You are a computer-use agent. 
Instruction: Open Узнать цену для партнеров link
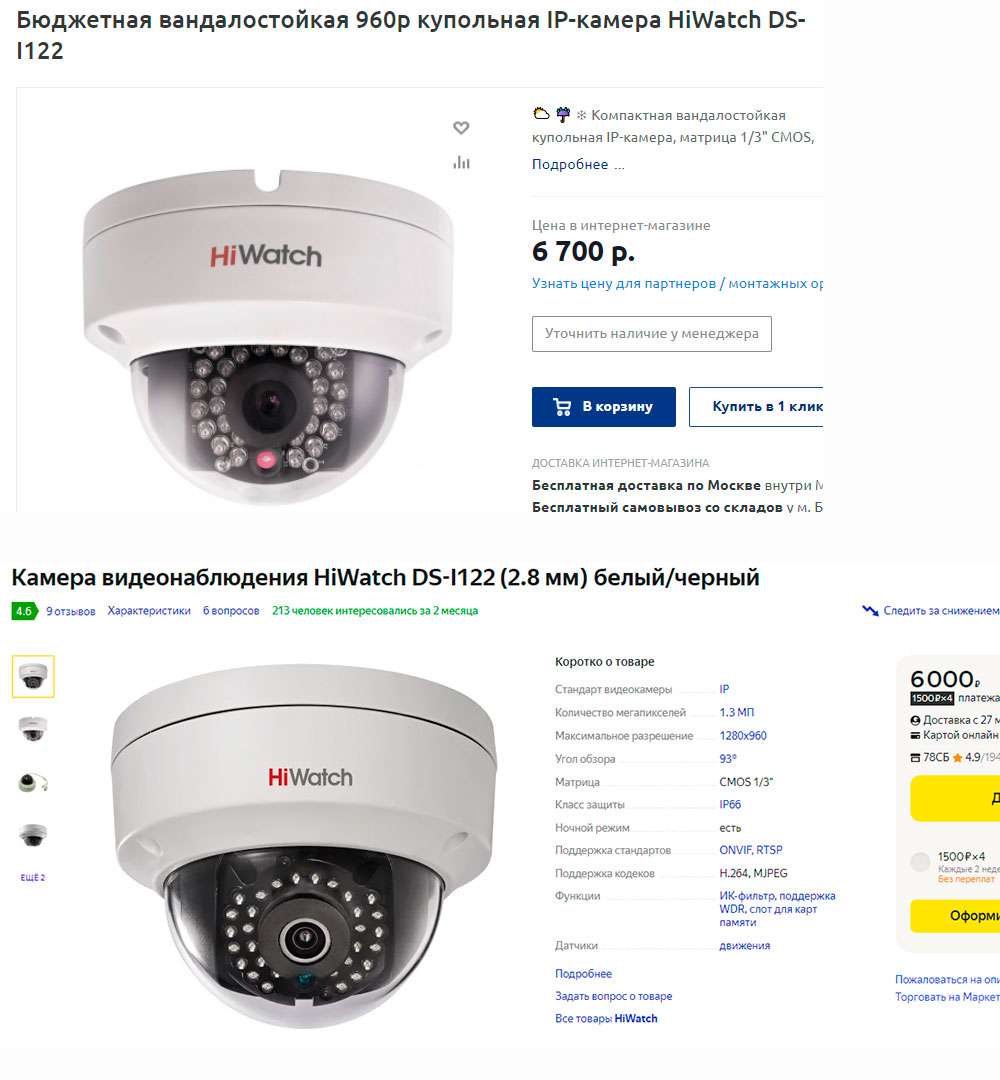(x=623, y=284)
